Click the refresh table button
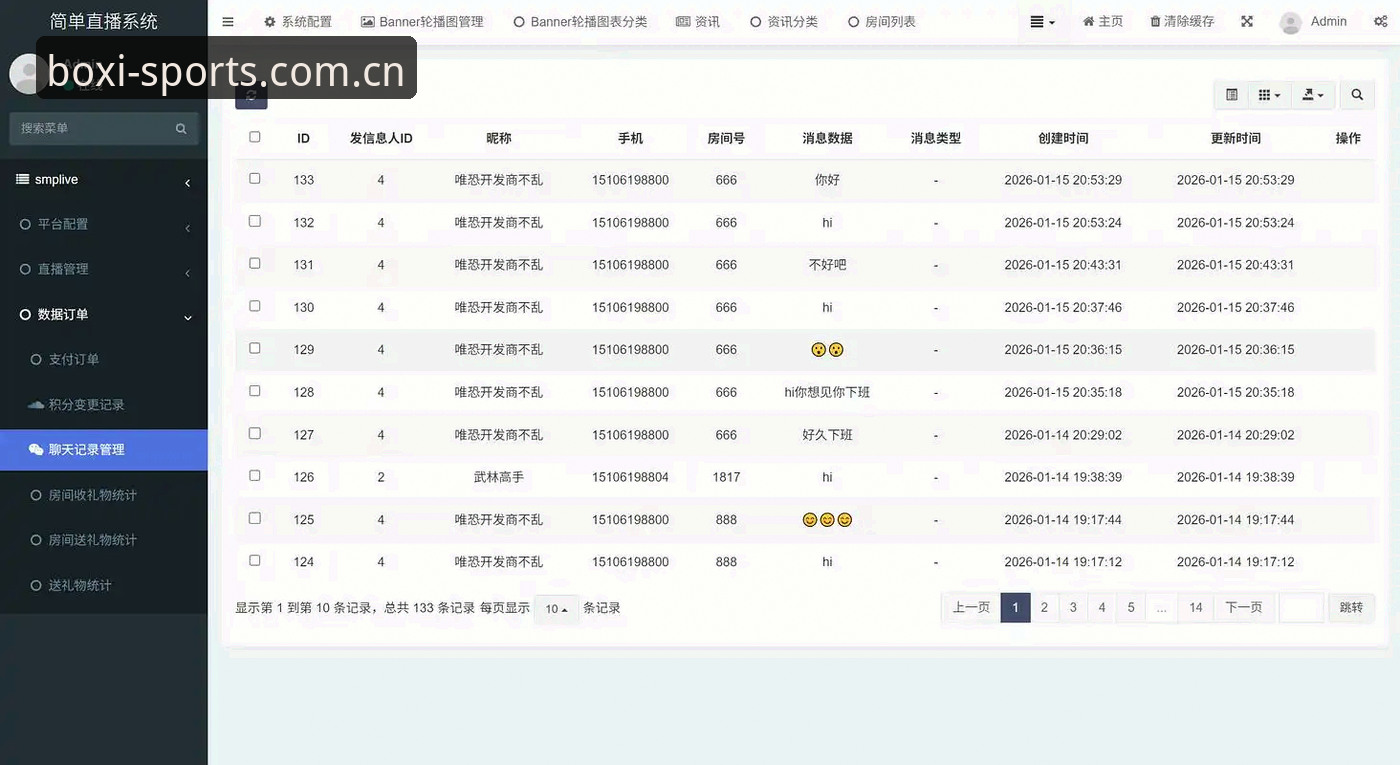Image resolution: width=1400 pixels, height=765 pixels. click(251, 96)
